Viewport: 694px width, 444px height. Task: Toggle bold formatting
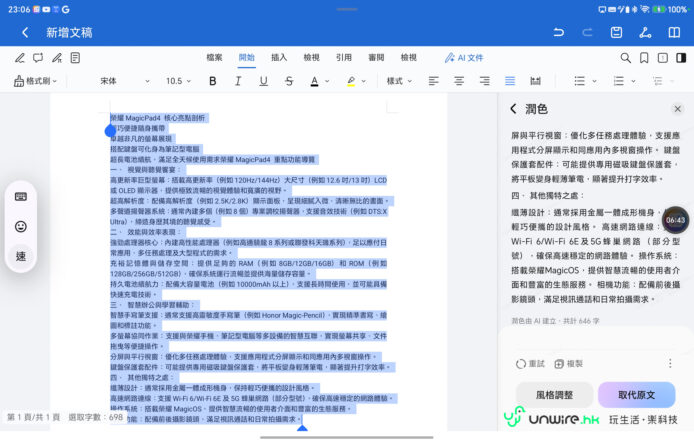tap(212, 81)
